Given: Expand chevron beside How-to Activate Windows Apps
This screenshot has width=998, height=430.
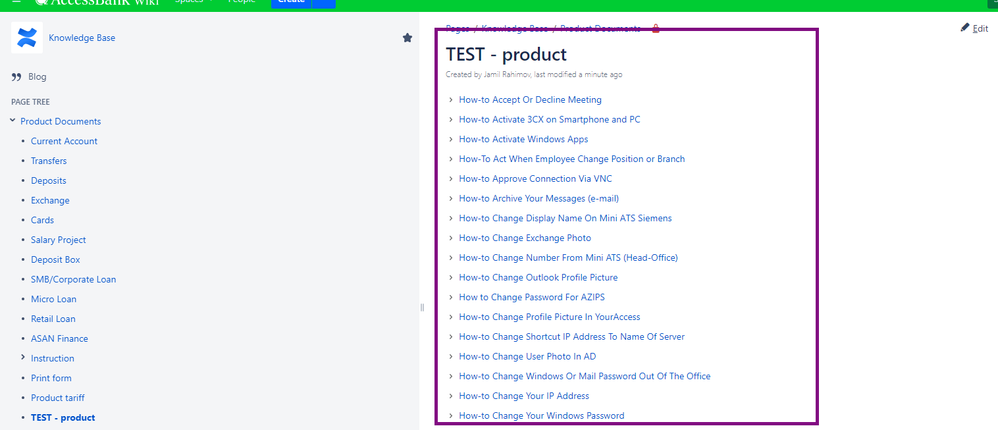Looking at the screenshot, I should [x=451, y=139].
